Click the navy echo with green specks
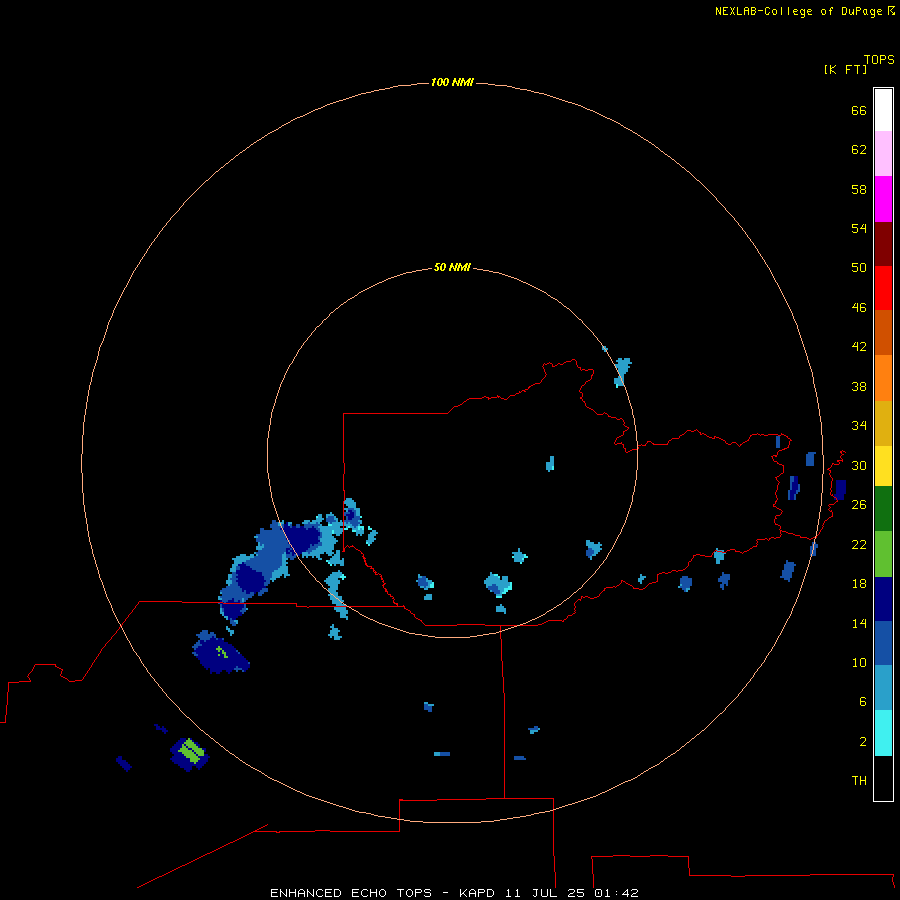The width and height of the screenshot is (900, 900). coord(220,653)
